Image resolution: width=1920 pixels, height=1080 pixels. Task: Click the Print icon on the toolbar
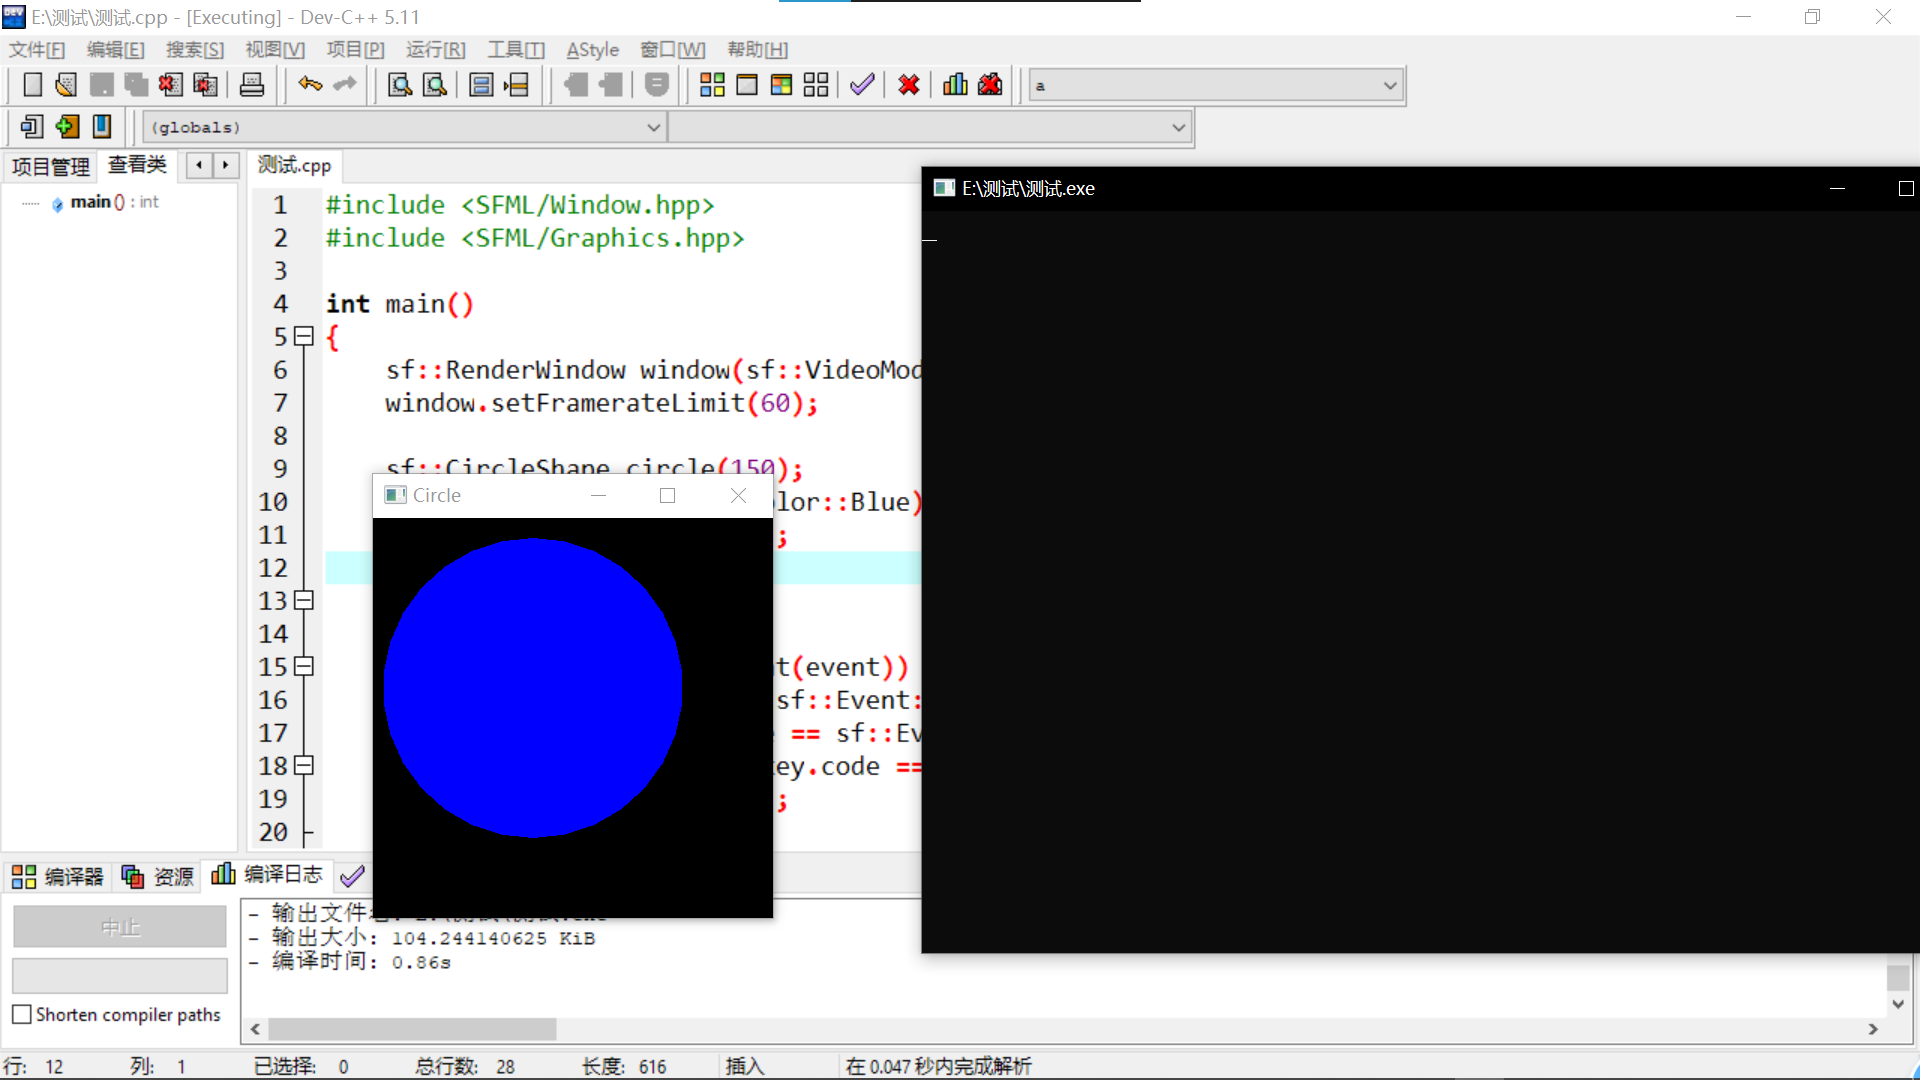[252, 85]
